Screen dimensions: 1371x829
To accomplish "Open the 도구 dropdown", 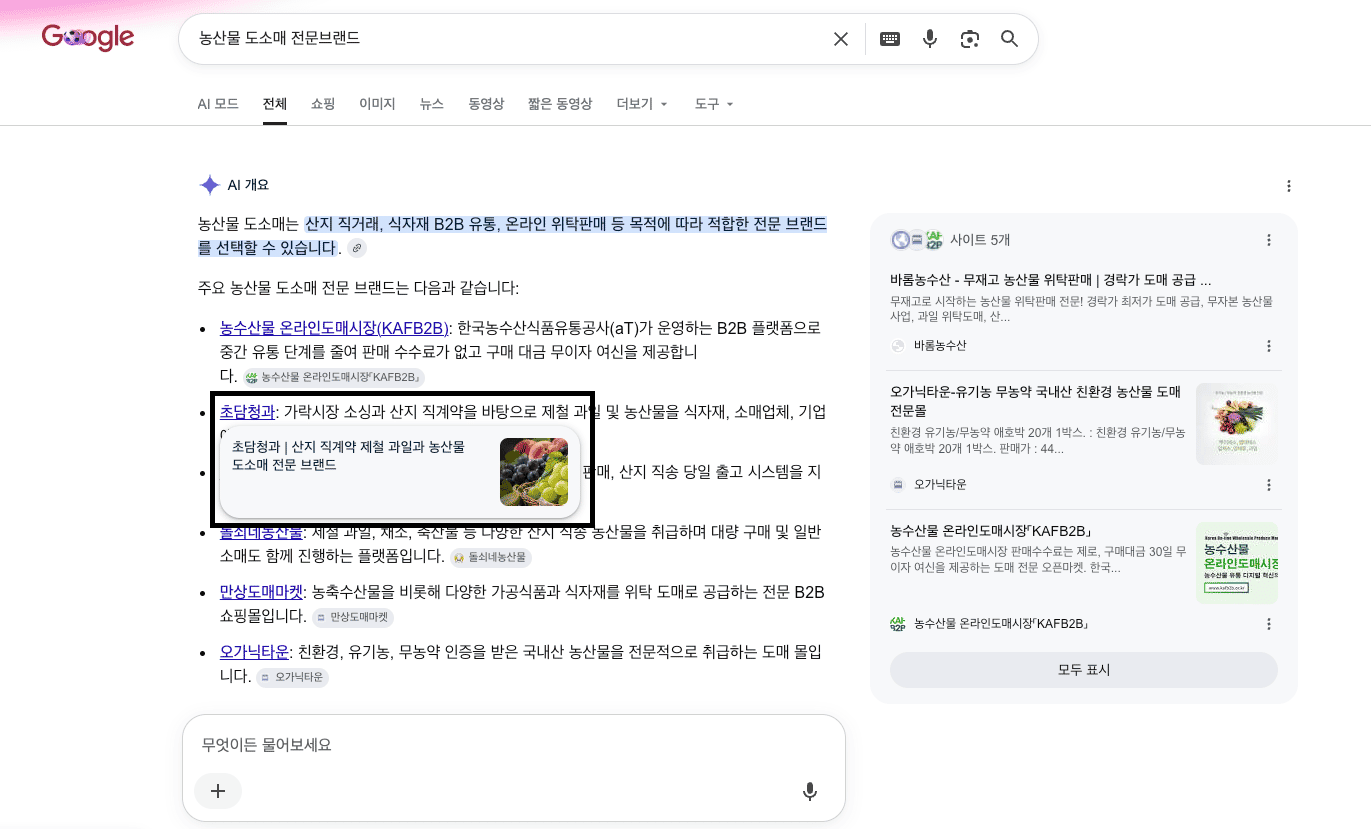I will coord(714,104).
